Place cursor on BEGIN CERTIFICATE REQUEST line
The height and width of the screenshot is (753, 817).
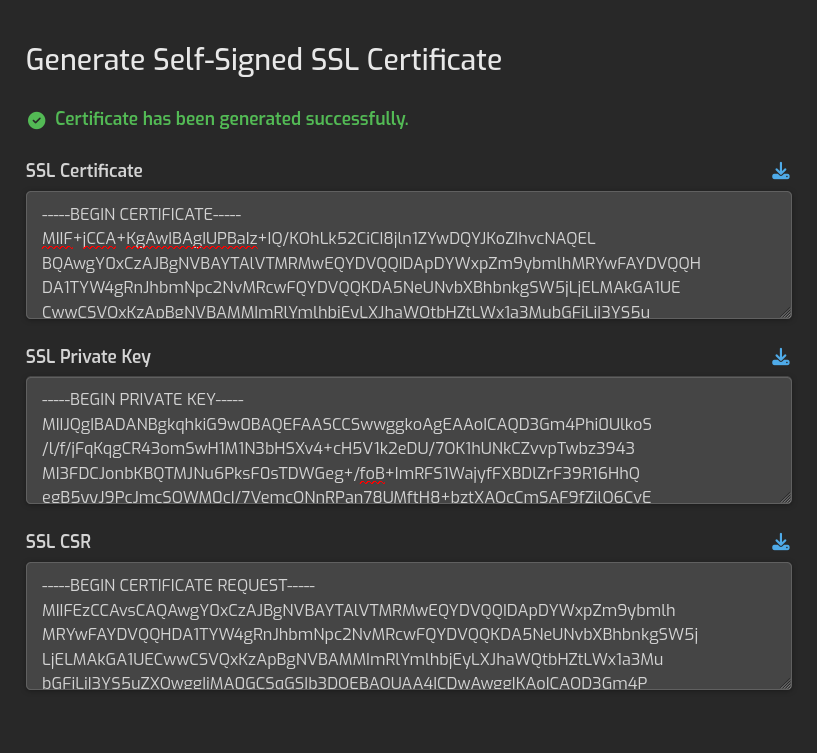pyautogui.click(x=178, y=585)
